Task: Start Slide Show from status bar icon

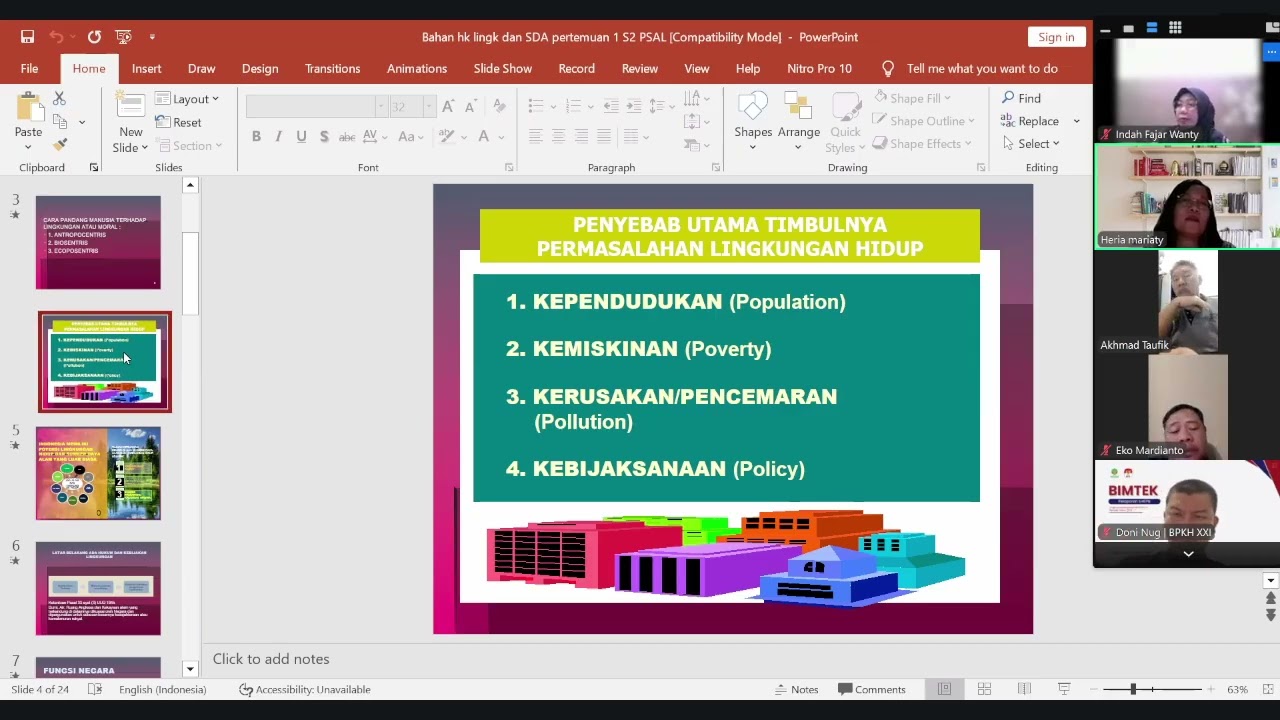Action: click(1064, 689)
